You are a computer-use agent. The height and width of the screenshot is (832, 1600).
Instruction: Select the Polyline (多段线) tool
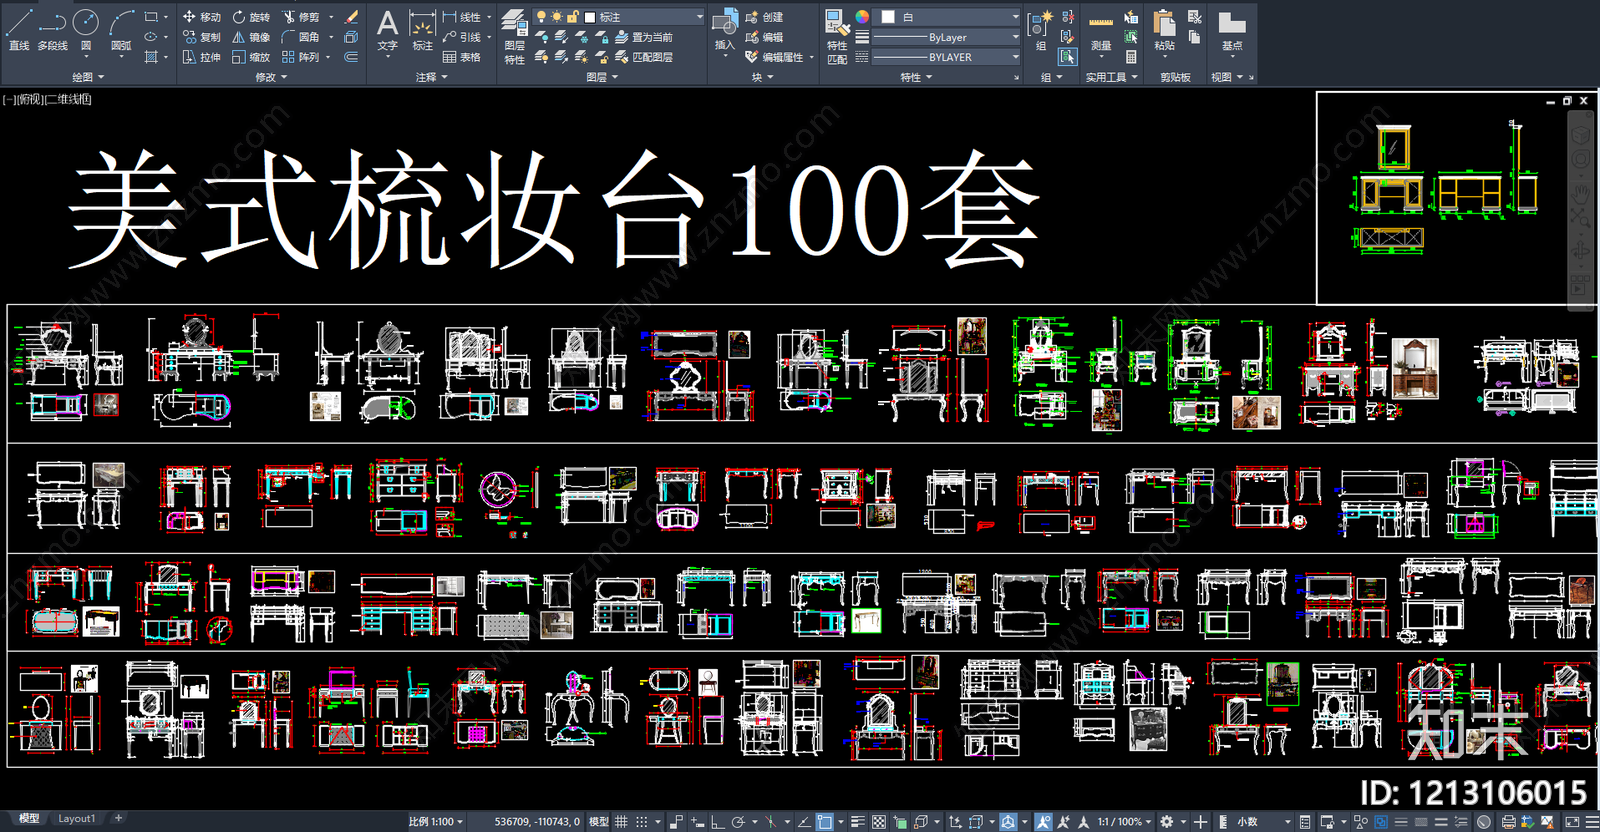point(52,29)
